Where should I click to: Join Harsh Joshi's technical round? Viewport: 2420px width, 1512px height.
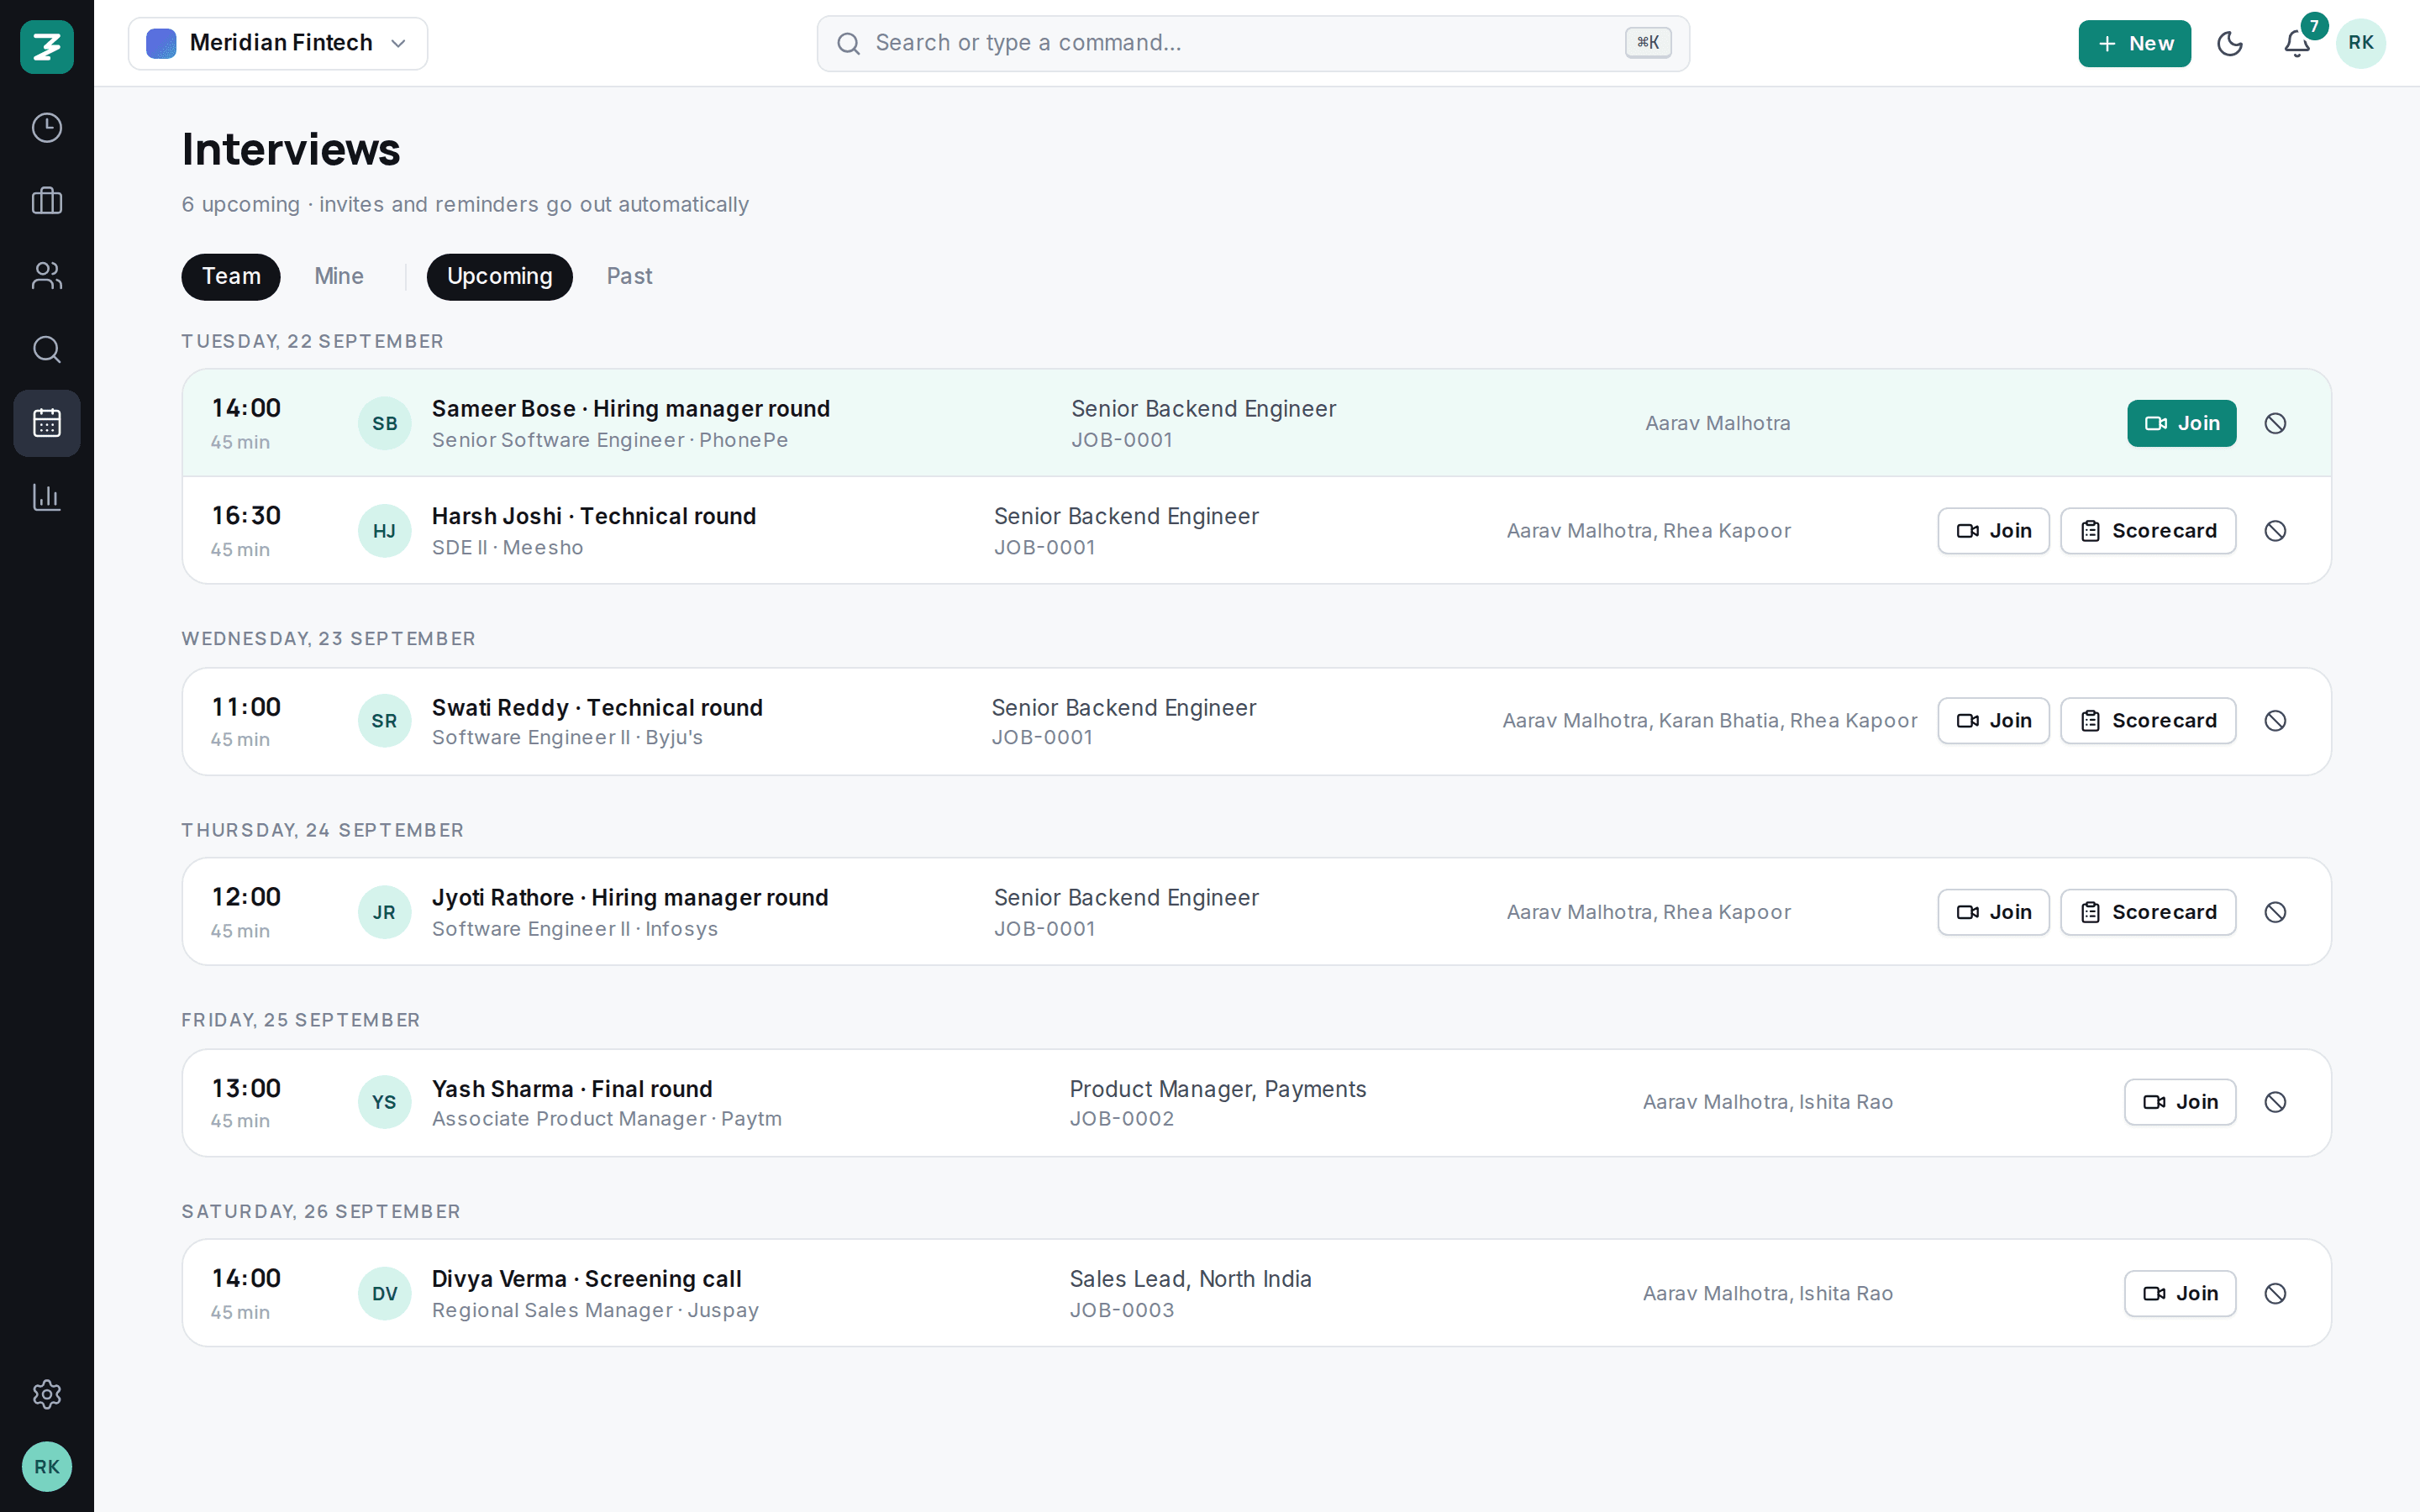coord(1993,531)
